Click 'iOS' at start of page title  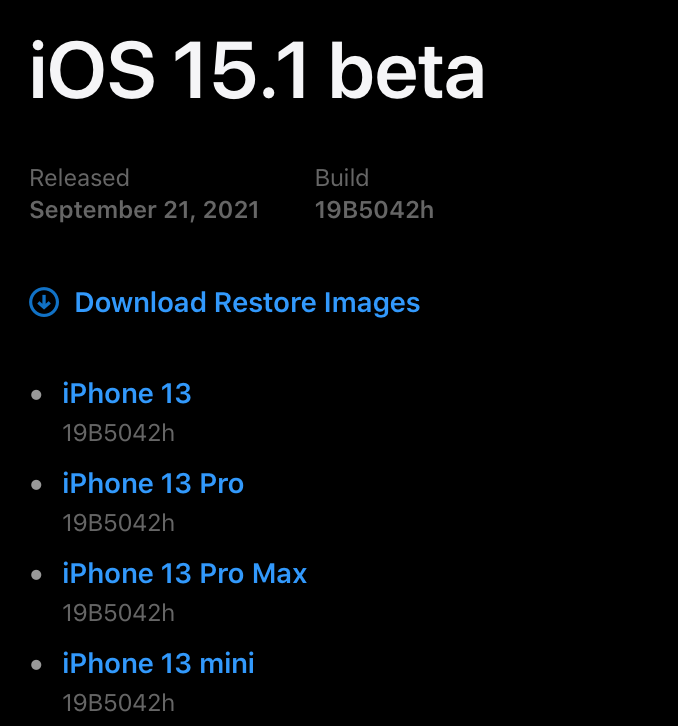[92, 72]
